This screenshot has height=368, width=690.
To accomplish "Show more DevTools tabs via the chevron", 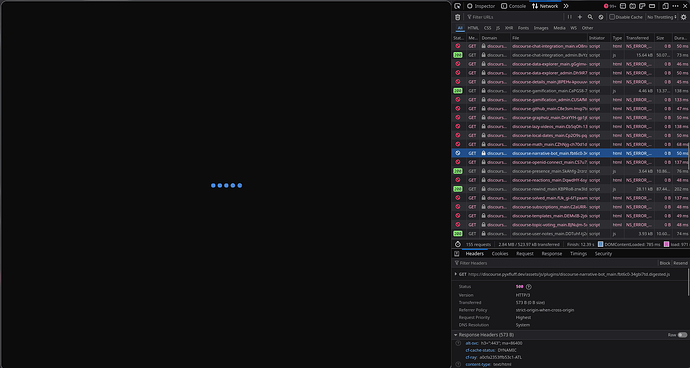I will pyautogui.click(x=566, y=6).
